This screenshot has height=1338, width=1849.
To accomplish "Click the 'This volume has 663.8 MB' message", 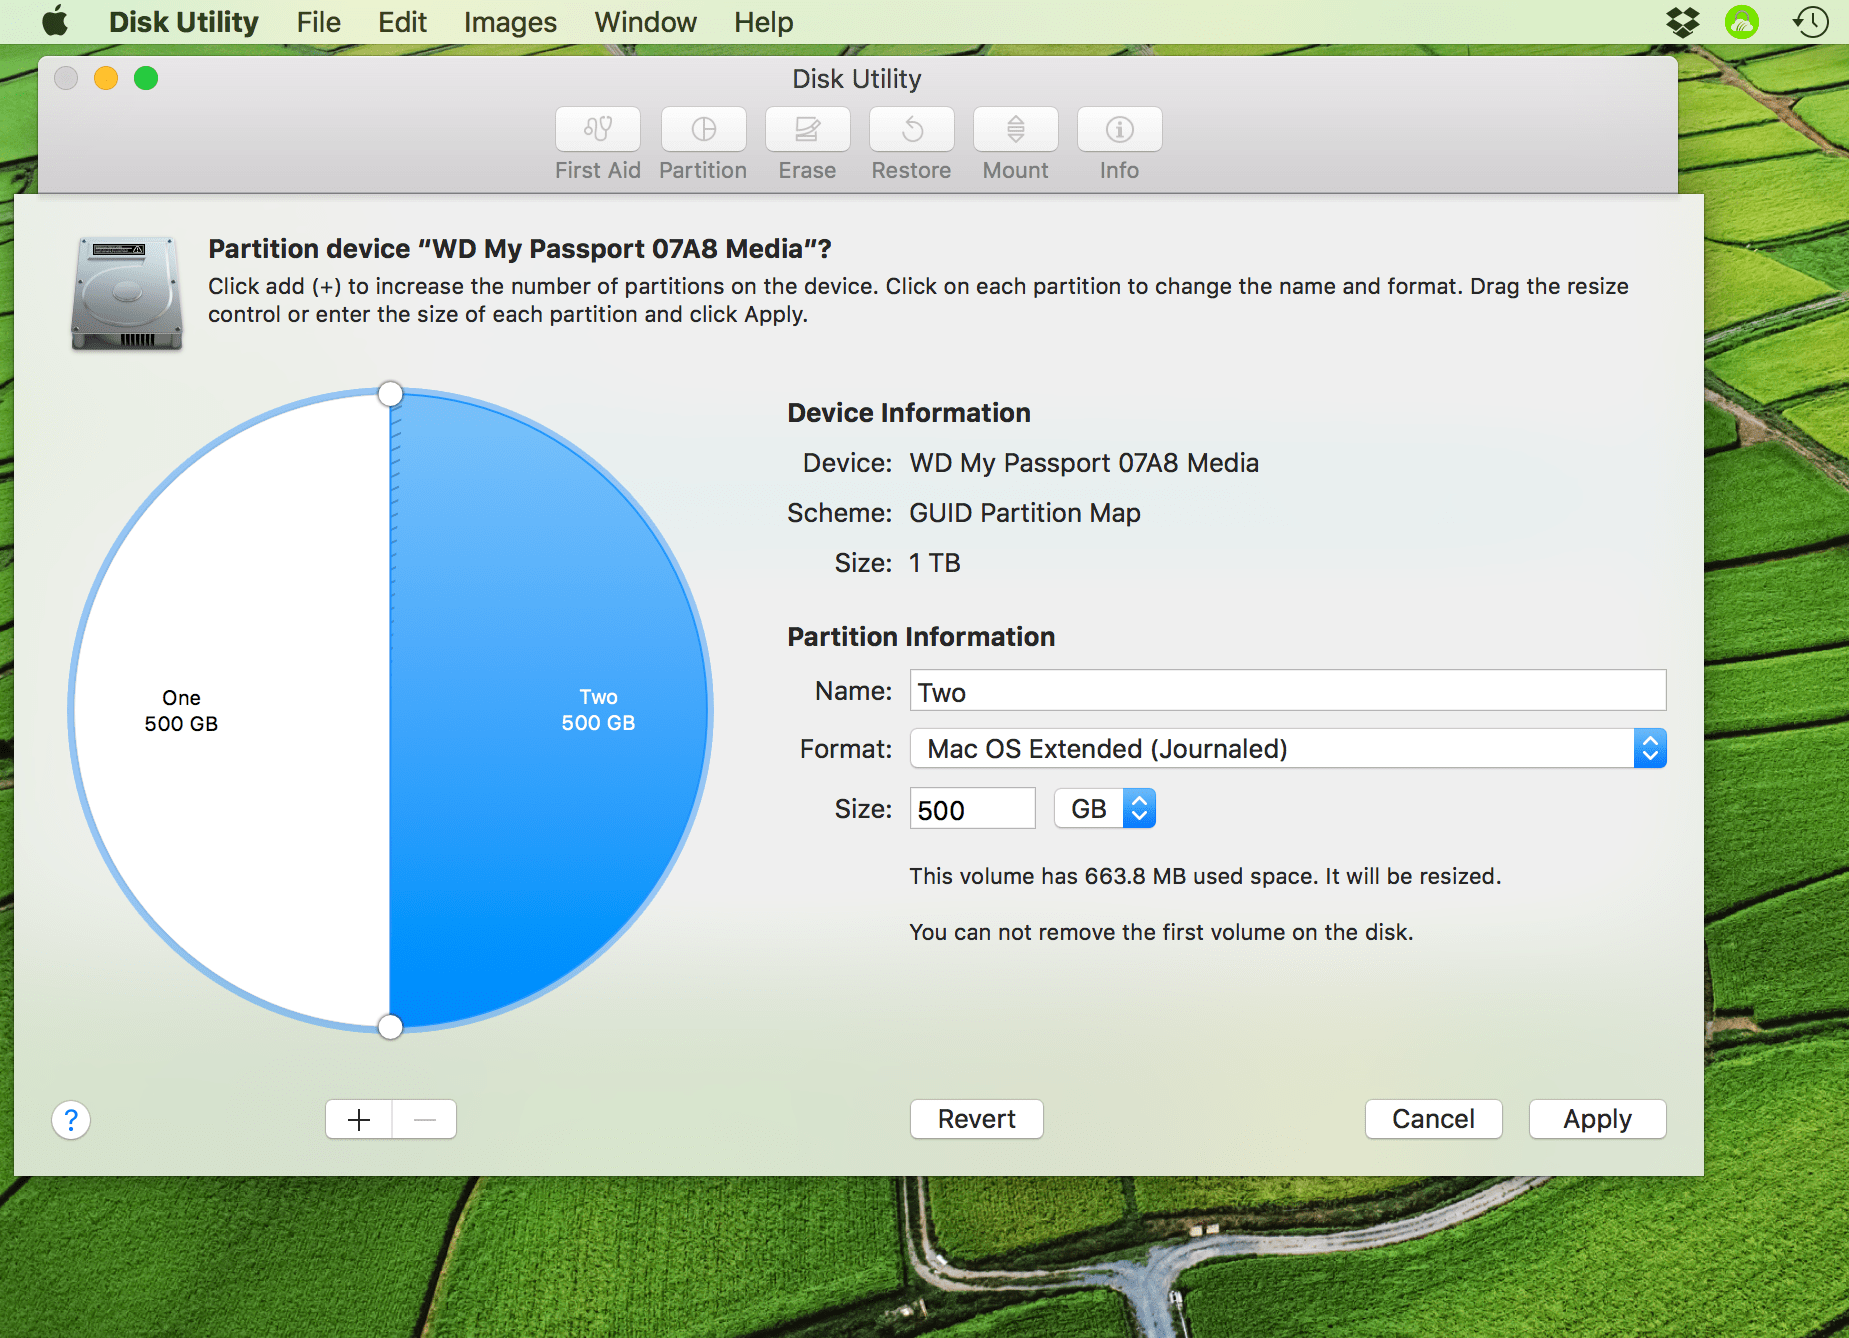I will point(1205,876).
